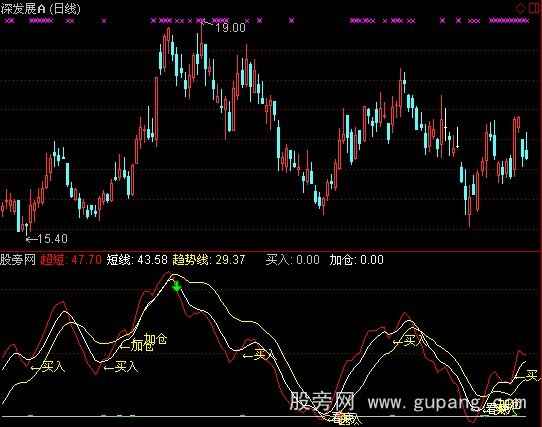Viewport: 542px width, 427px height.
Task: Select the candlestick marked with 19.00 high
Action: [202, 41]
